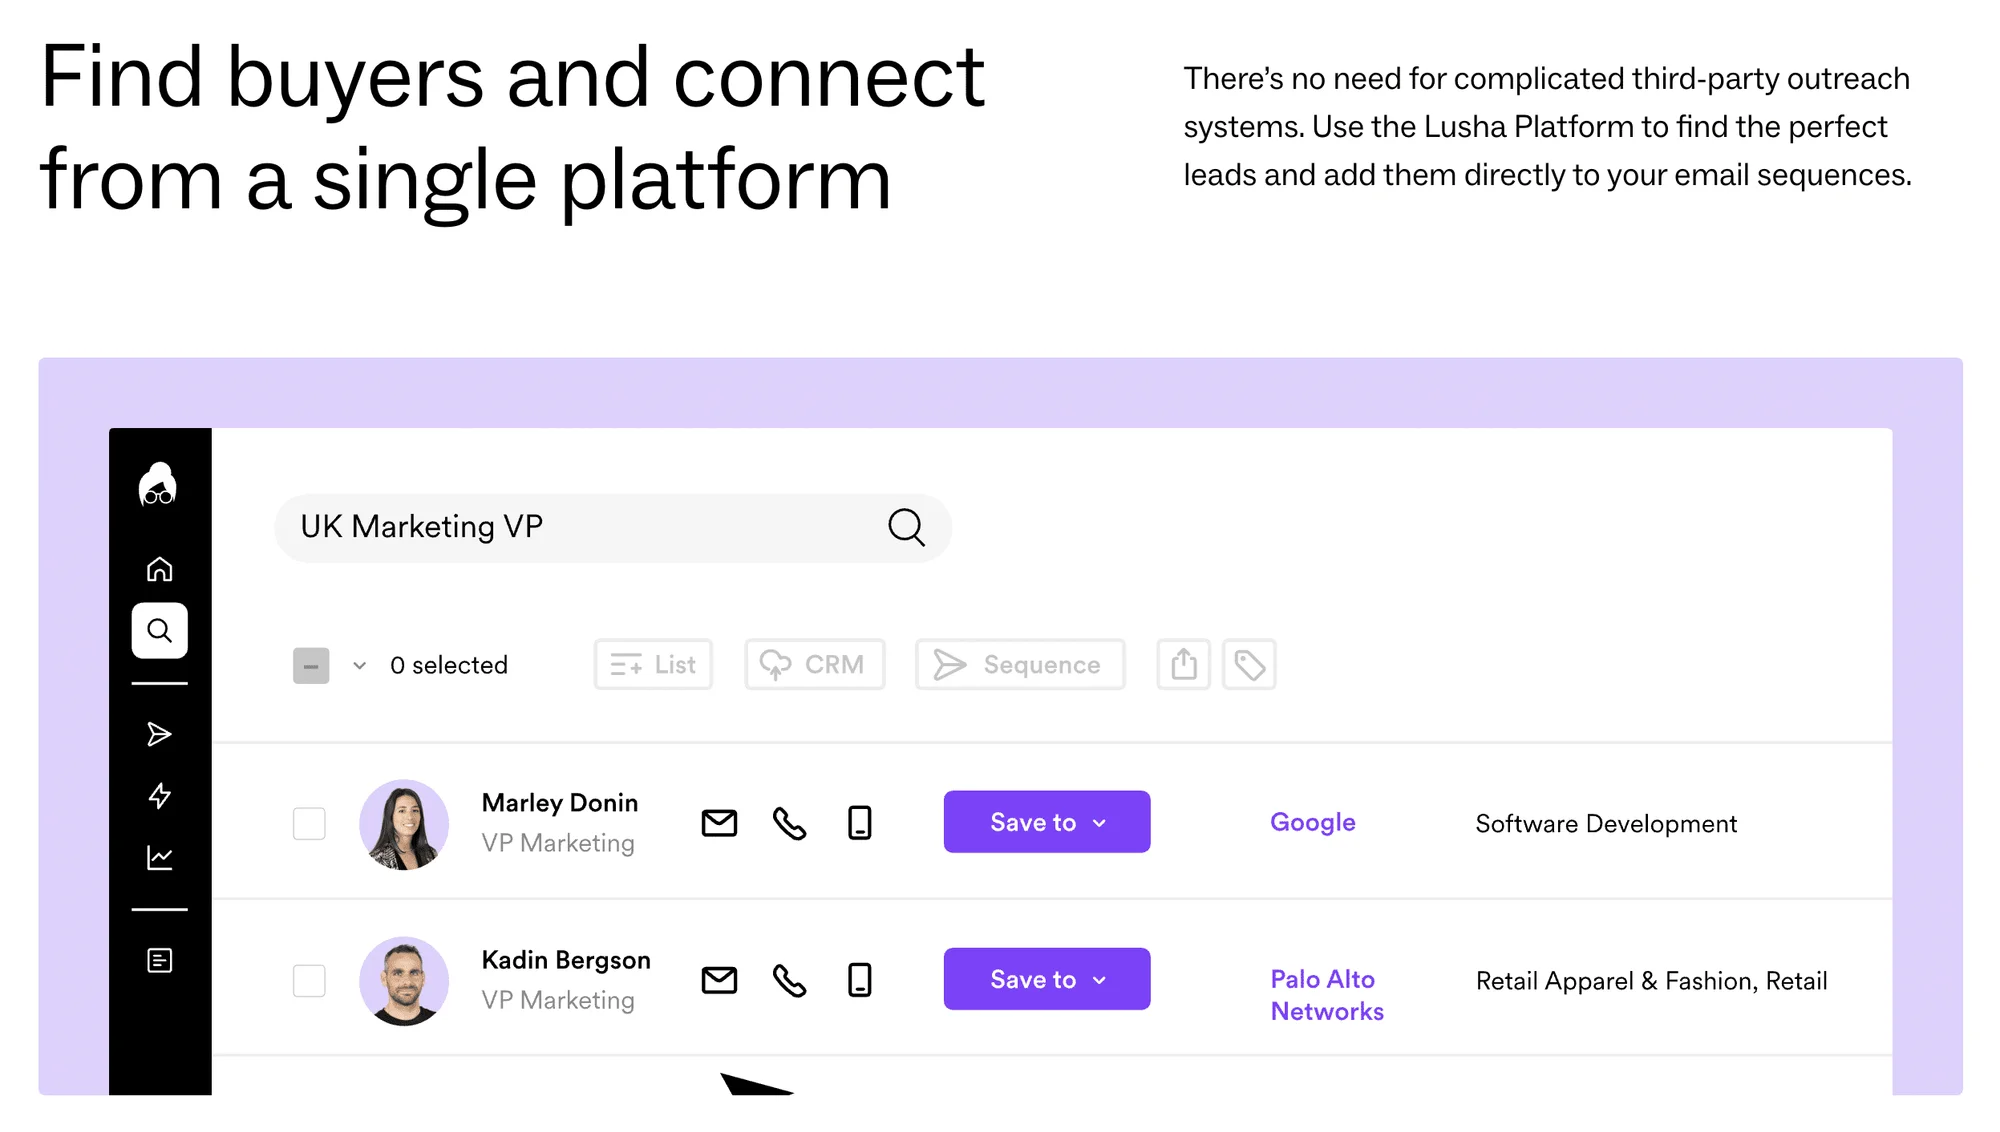
Task: Open the Google company link
Action: 1312,823
